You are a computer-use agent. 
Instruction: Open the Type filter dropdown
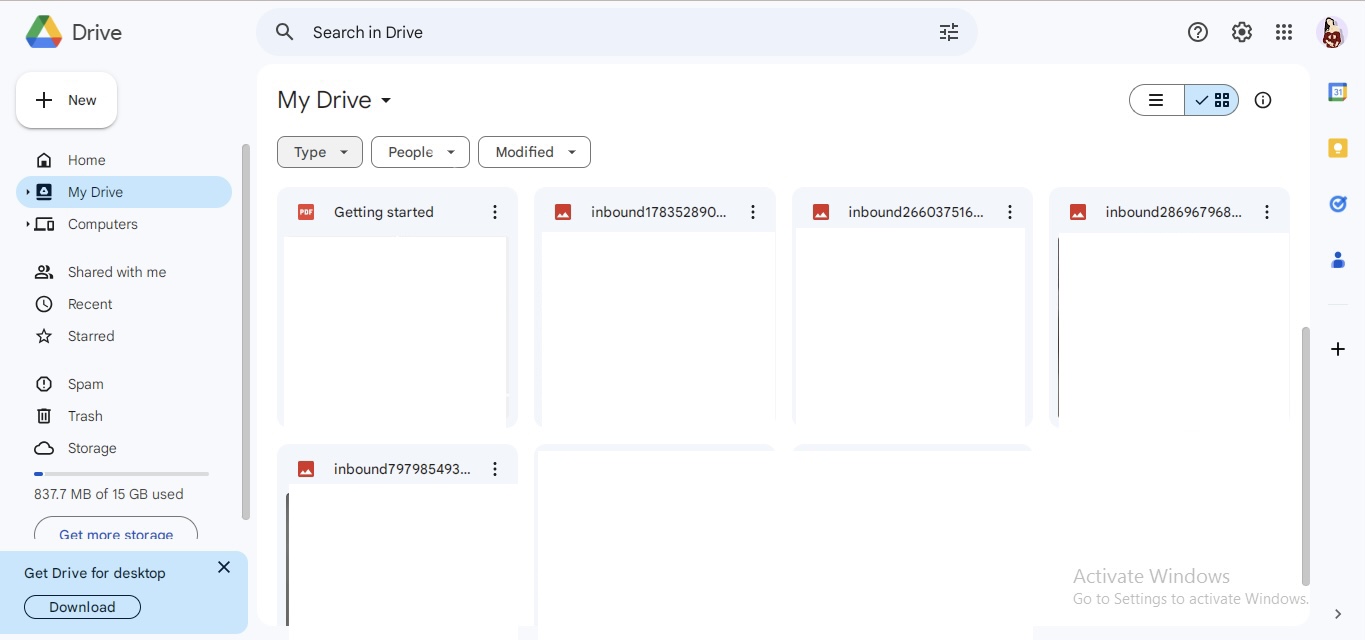(x=320, y=152)
